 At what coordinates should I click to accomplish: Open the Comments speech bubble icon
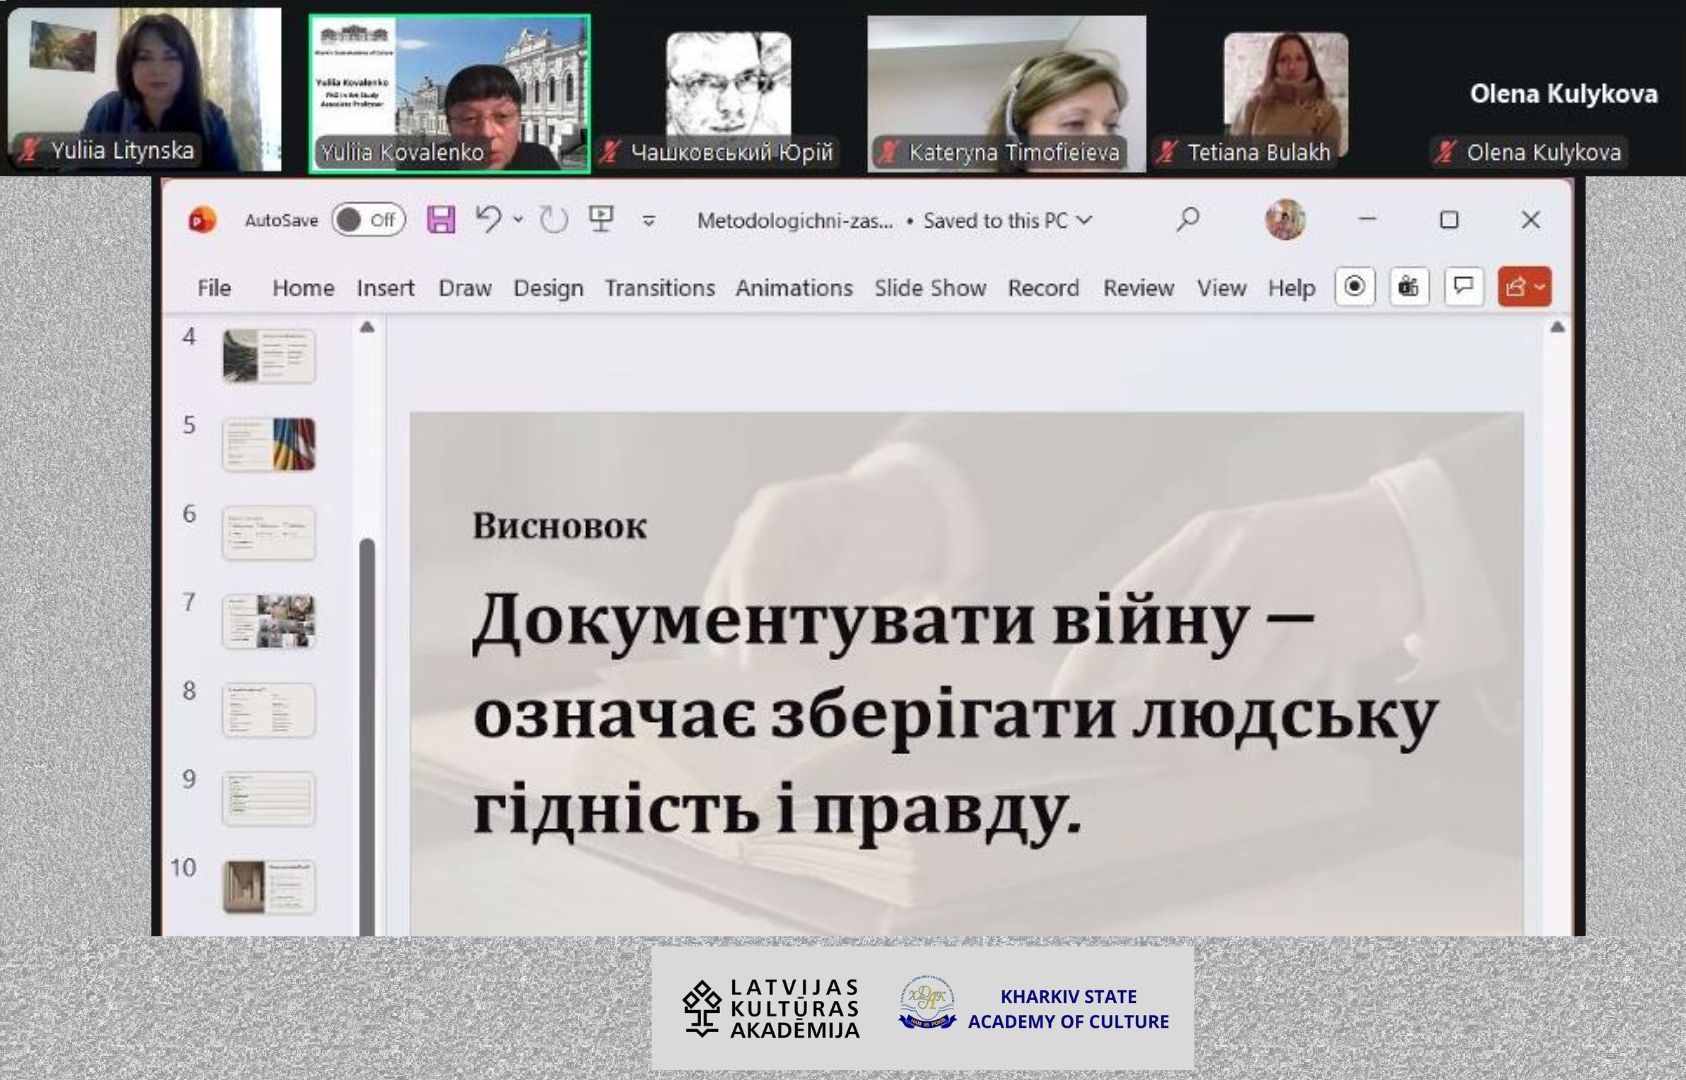point(1463,287)
